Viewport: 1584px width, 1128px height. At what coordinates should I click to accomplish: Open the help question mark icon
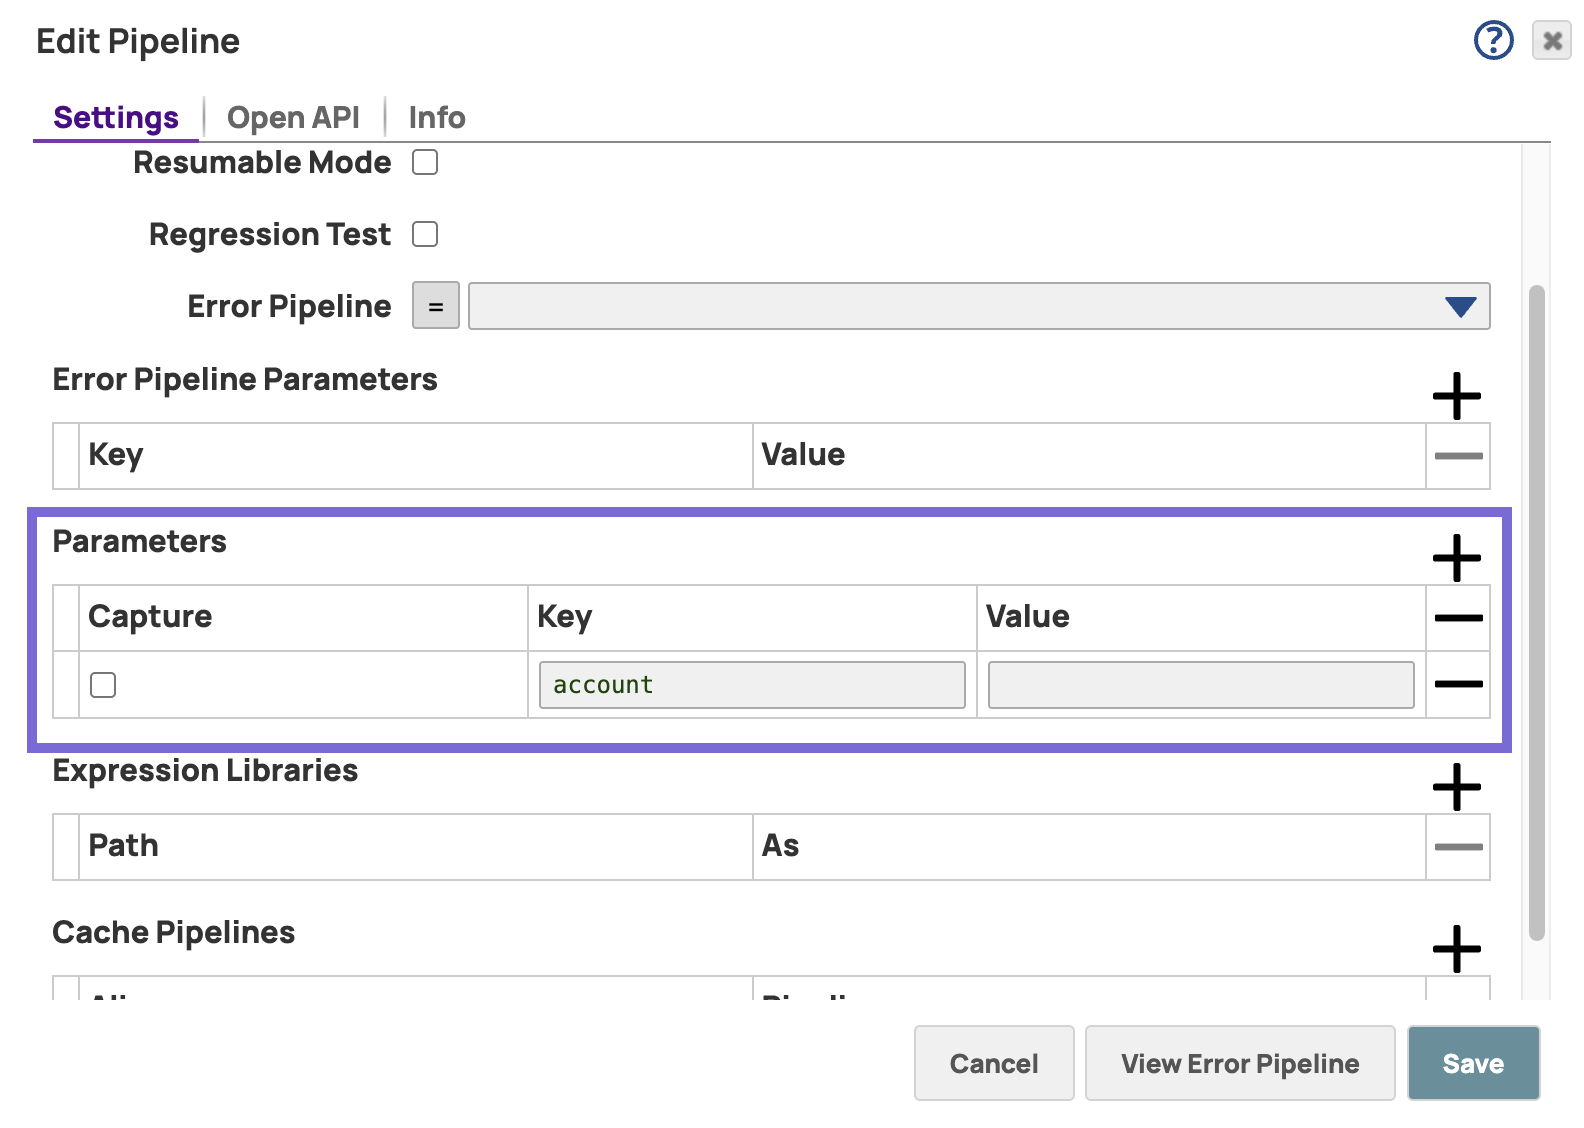point(1493,41)
